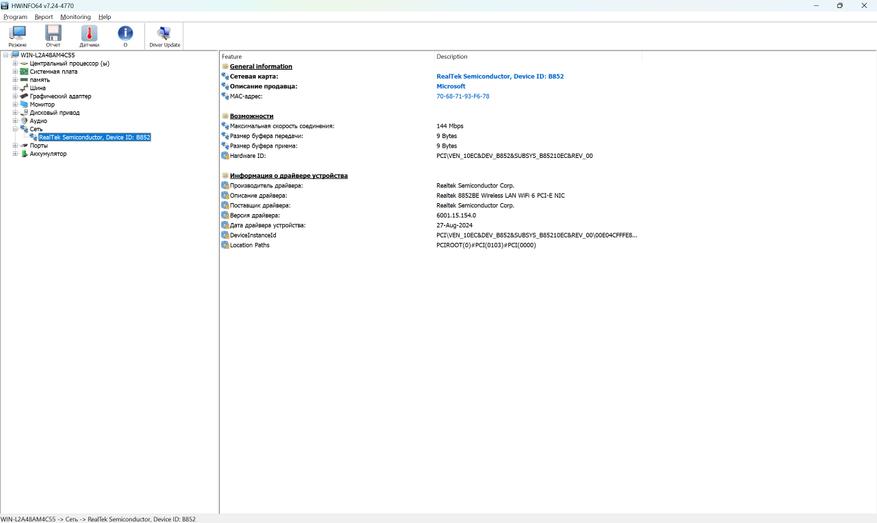Screen dimensions: 877x523
Task: Click the folder icon beside General information
Action: click(225, 66)
